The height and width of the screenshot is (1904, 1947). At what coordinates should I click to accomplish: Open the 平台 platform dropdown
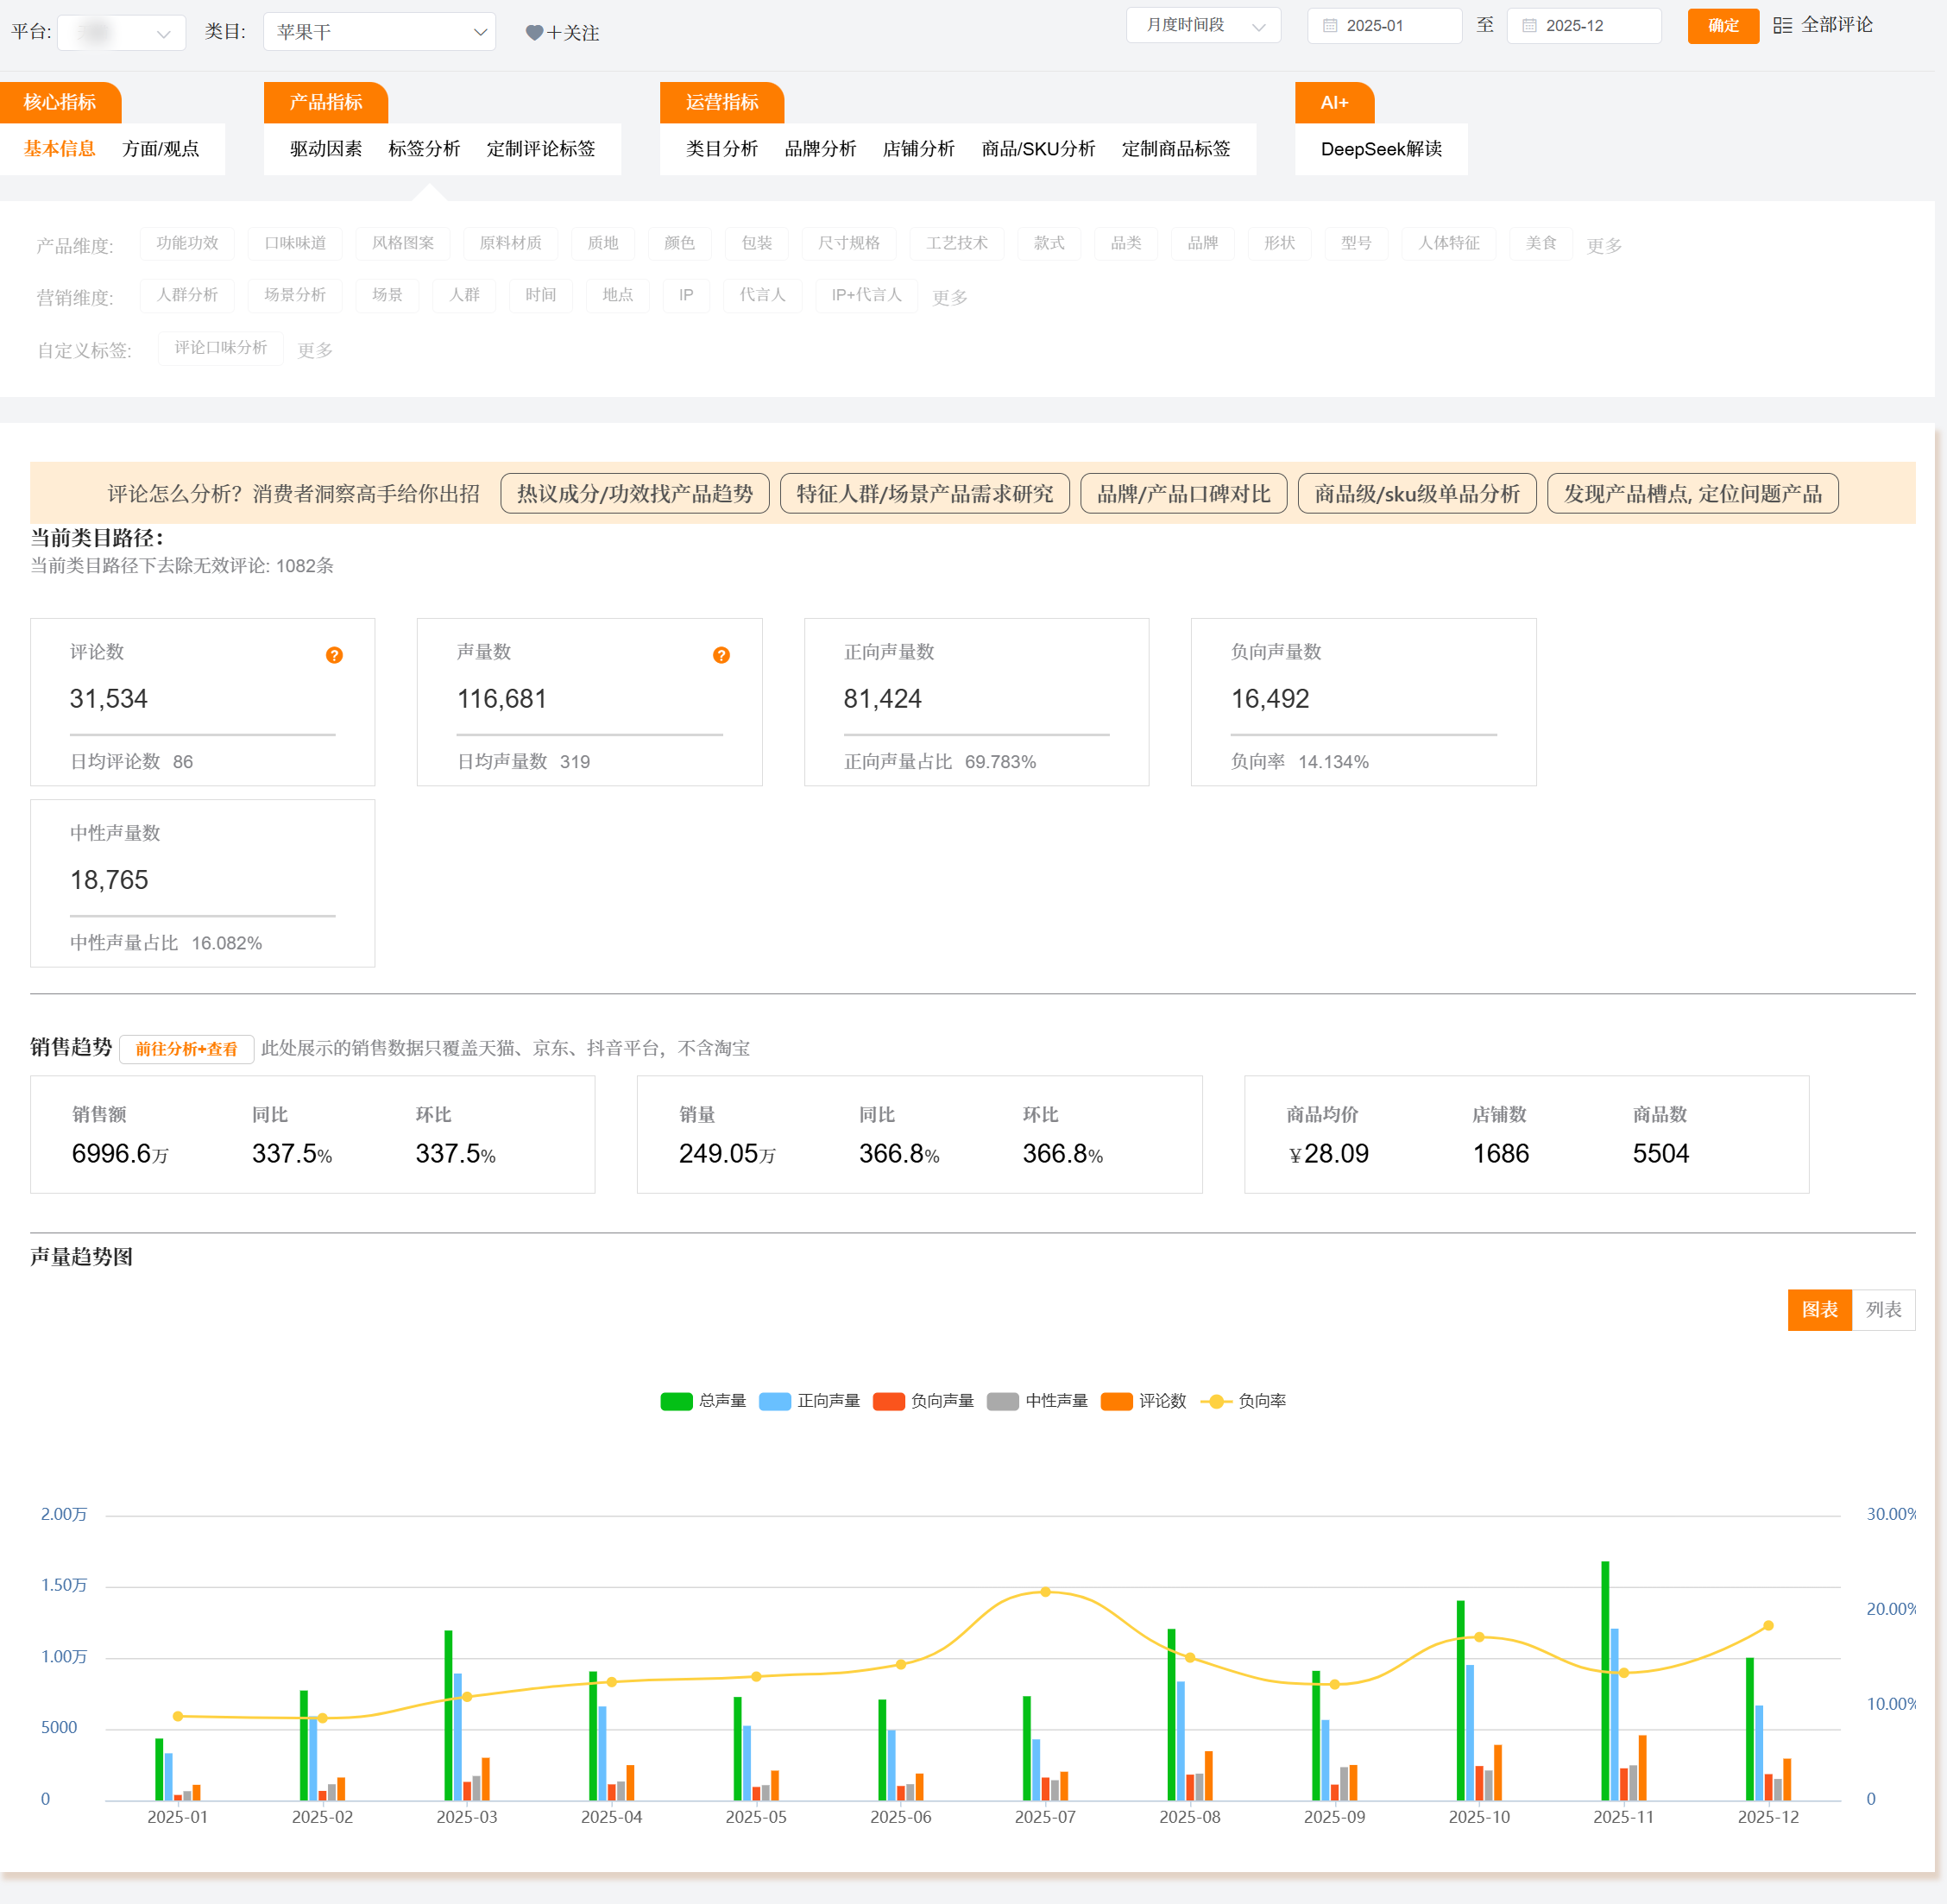click(x=122, y=32)
